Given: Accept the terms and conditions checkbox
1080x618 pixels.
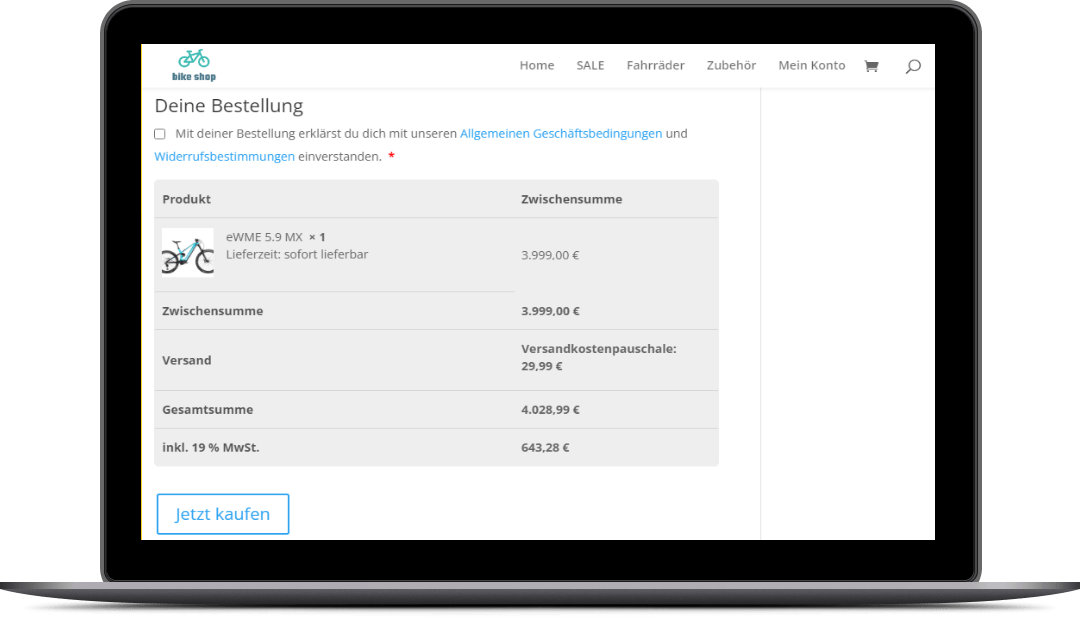Looking at the screenshot, I should [x=160, y=134].
